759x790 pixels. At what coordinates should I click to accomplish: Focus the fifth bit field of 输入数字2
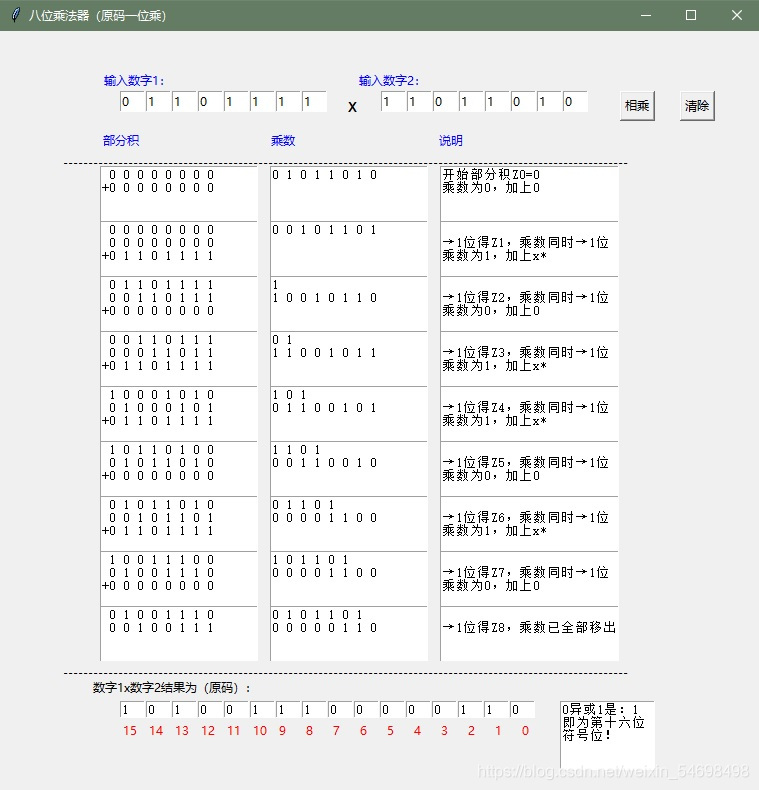(x=497, y=102)
